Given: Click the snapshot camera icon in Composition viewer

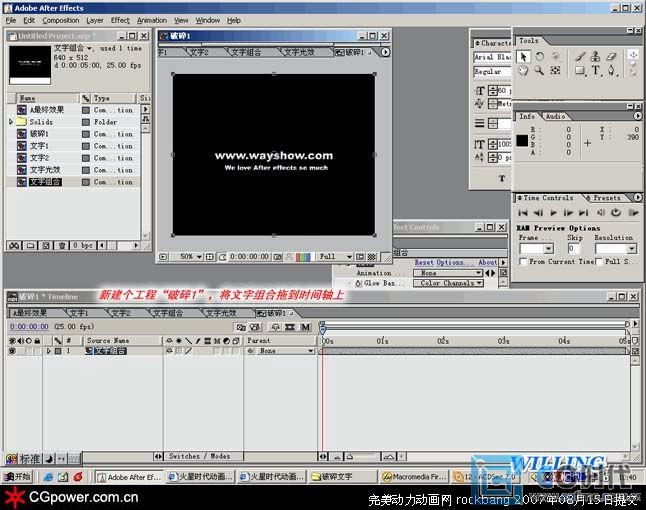Looking at the screenshot, I should [x=278, y=257].
